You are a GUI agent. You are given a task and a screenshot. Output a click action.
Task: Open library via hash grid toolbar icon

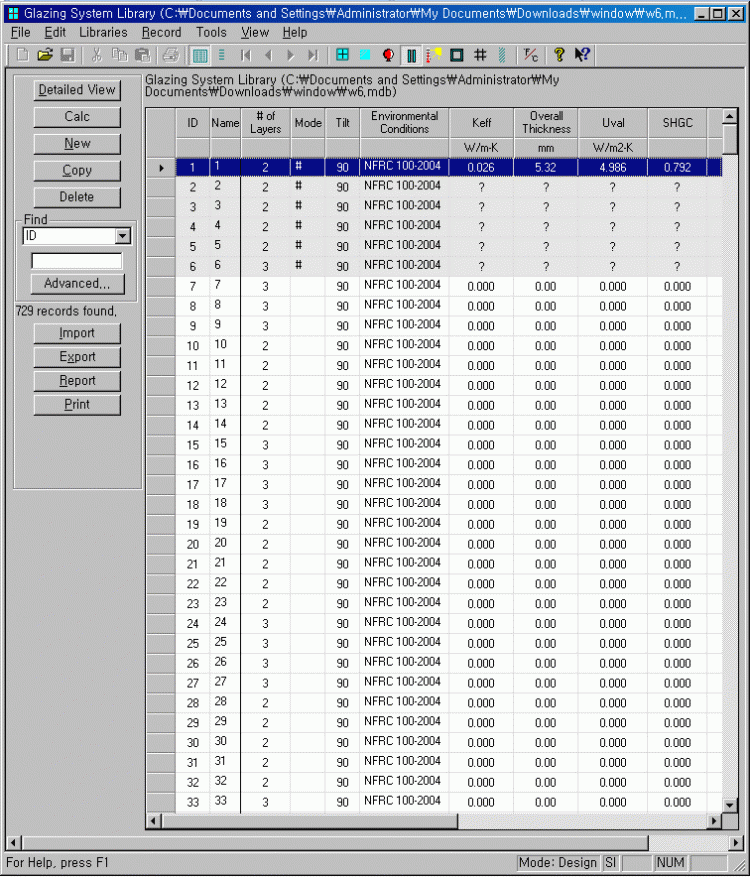click(480, 55)
